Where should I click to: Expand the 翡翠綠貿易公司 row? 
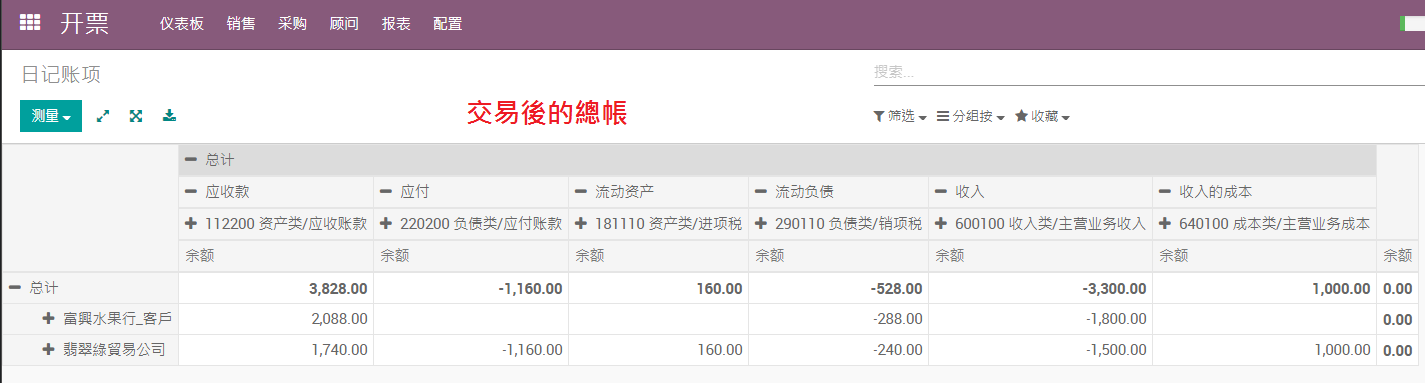click(103, 350)
